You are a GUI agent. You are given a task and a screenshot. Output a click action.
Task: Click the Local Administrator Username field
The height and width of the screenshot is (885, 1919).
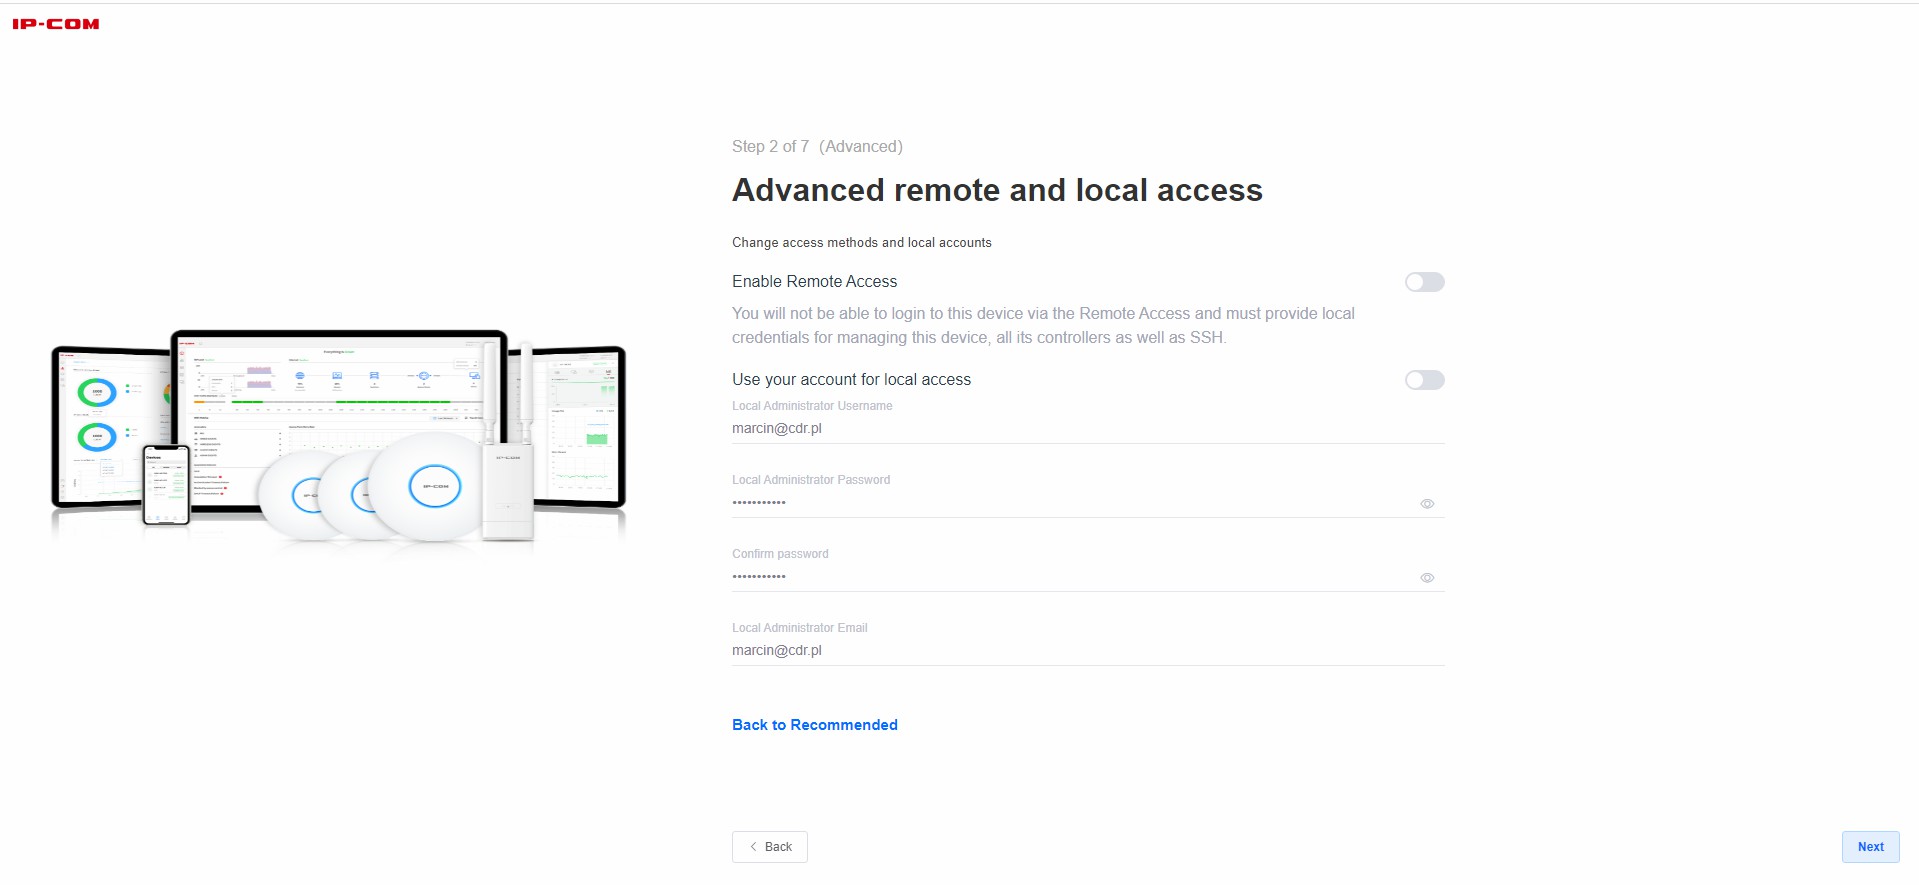coord(1088,429)
